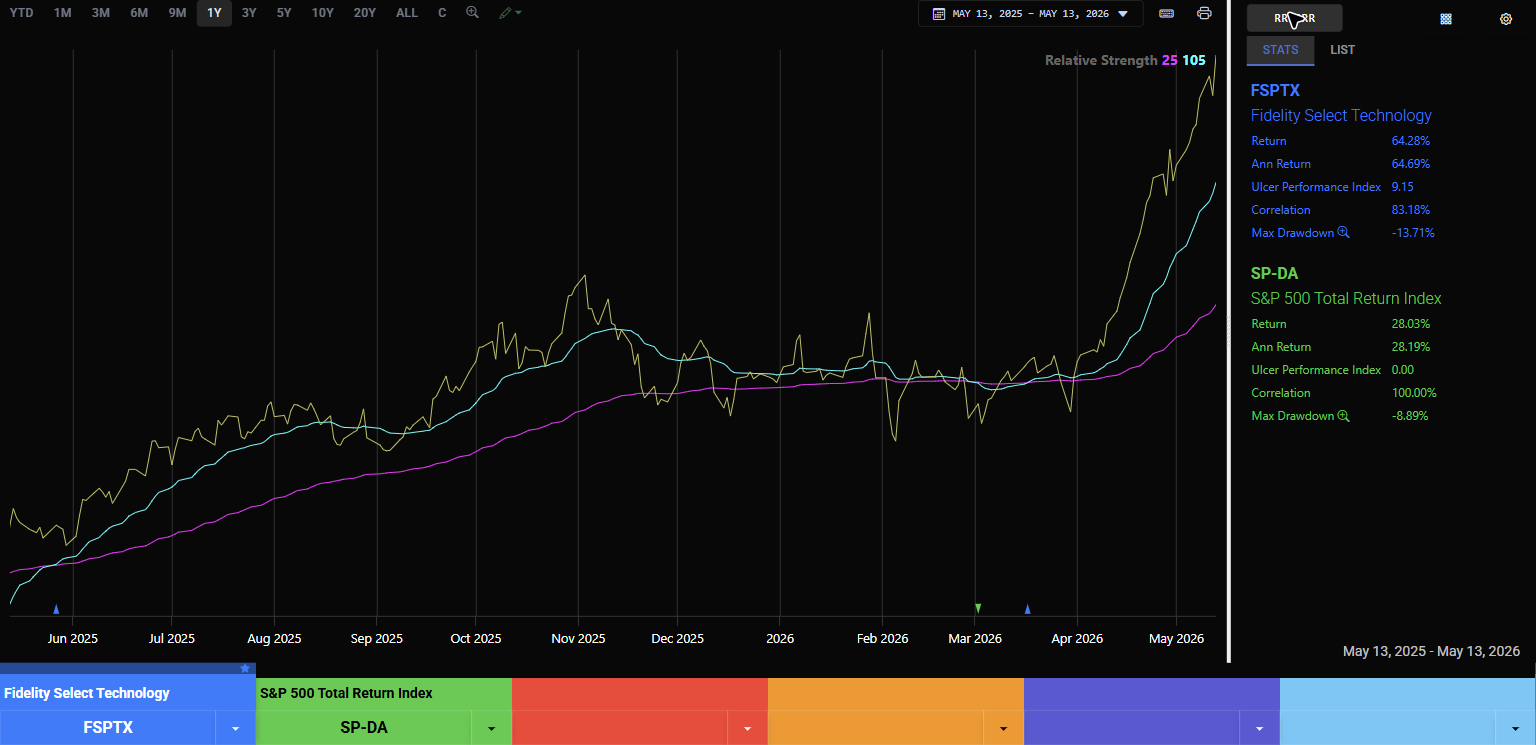The width and height of the screenshot is (1536, 745).
Task: Click the SP-DA symbol input field
Action: 364,728
